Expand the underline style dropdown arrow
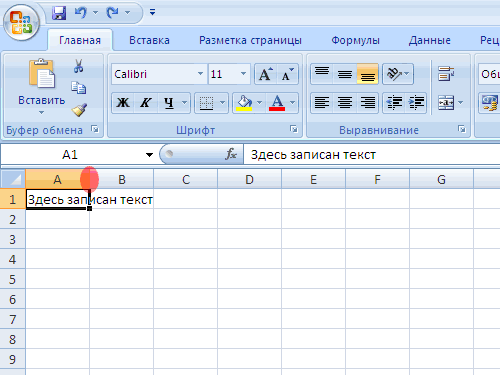Screen dimensions: 500x375 click(185, 103)
